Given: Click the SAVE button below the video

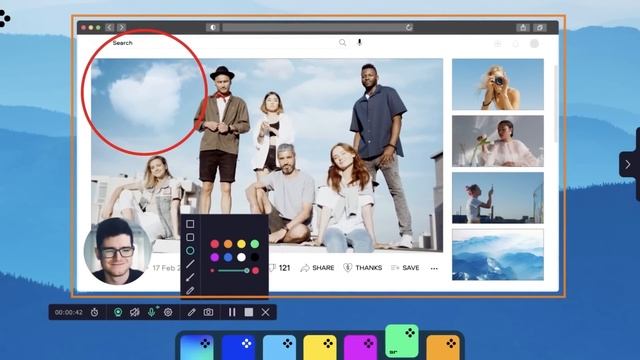Looking at the screenshot, I should tap(405, 268).
